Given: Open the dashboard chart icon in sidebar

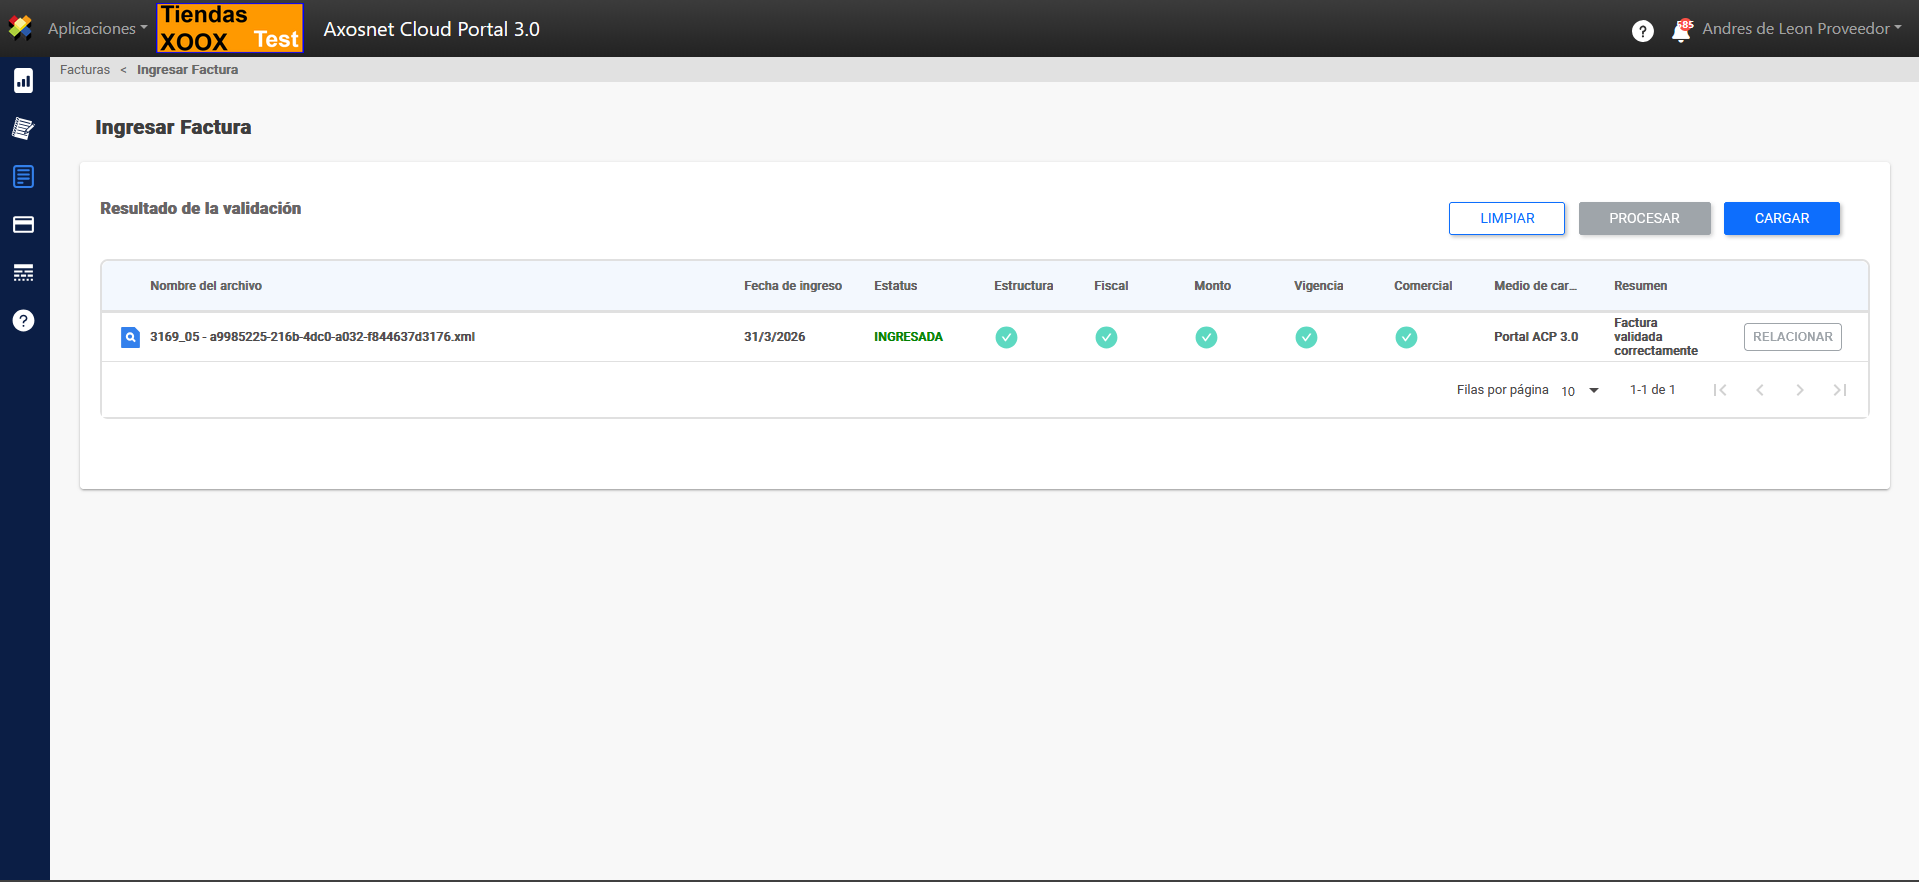Looking at the screenshot, I should pos(23,81).
